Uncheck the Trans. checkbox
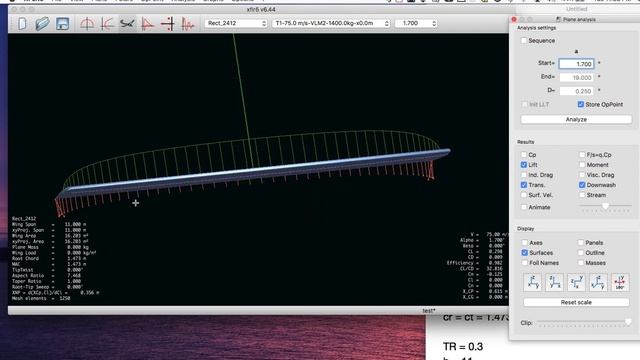 coord(524,185)
